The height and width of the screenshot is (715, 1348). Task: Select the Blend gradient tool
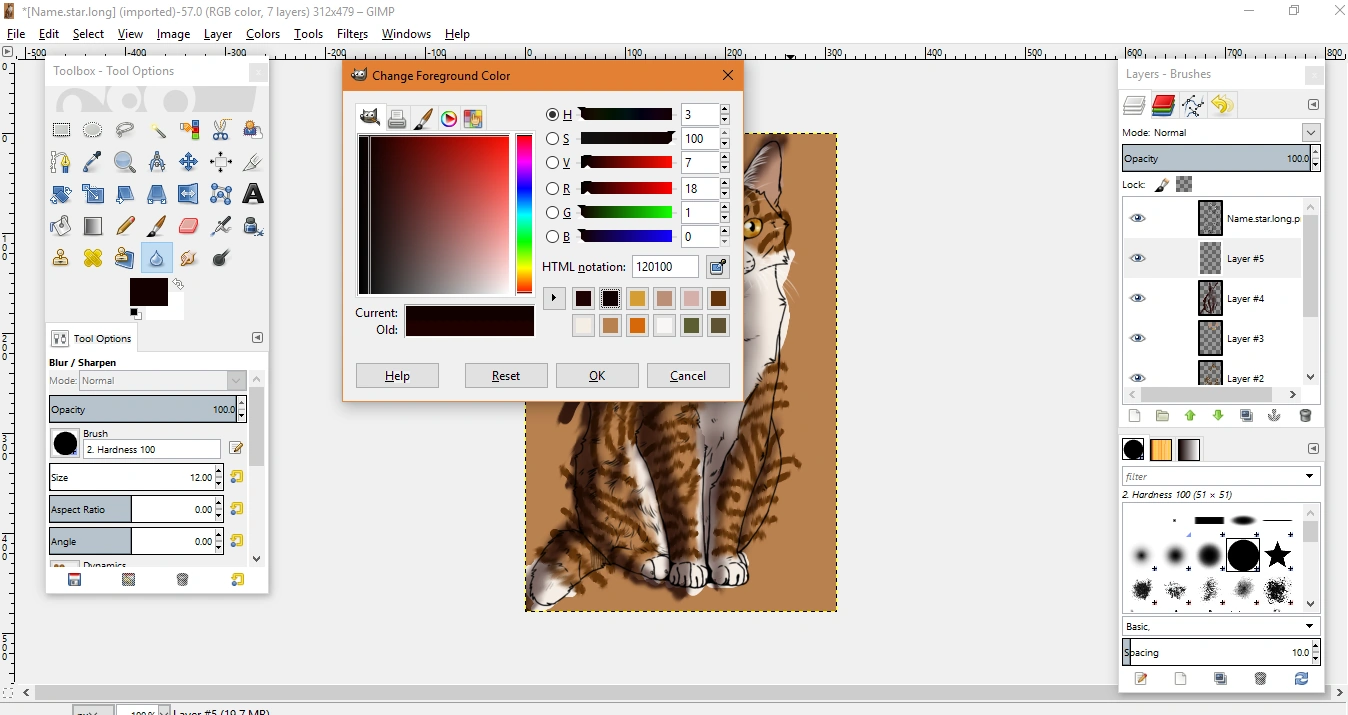(x=93, y=226)
